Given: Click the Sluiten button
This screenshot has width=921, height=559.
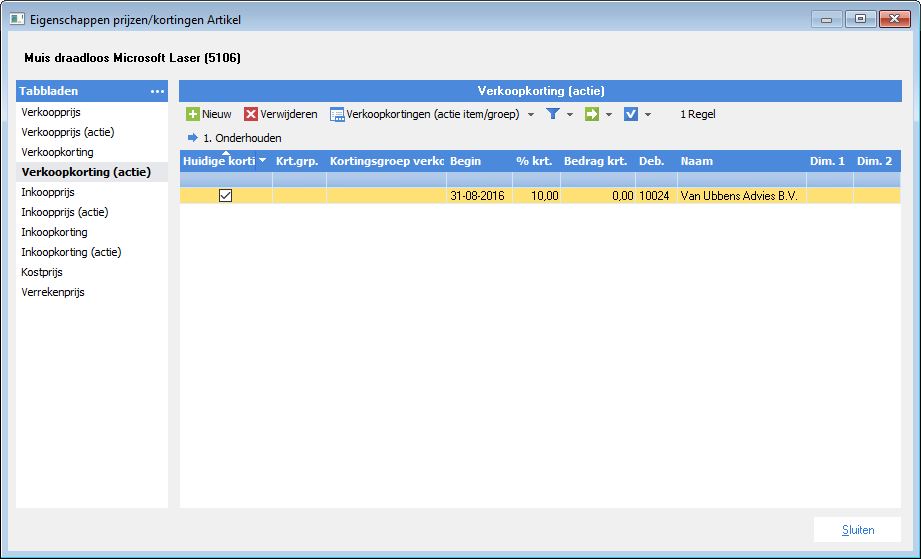Looking at the screenshot, I should coord(858,530).
